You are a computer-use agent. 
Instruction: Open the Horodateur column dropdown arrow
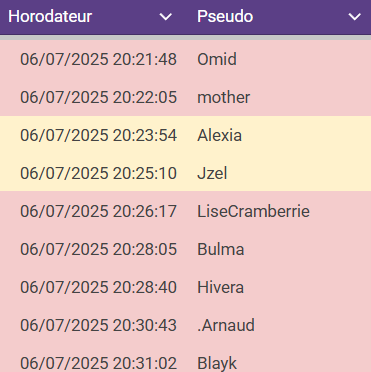[x=166, y=17]
